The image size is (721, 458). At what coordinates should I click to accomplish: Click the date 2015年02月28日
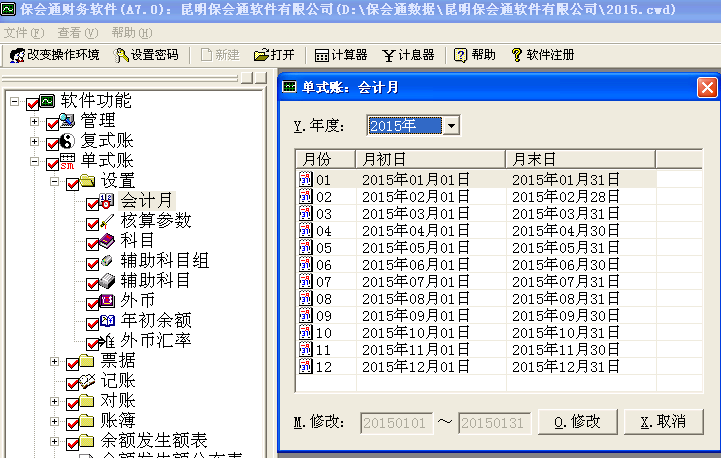[566, 197]
